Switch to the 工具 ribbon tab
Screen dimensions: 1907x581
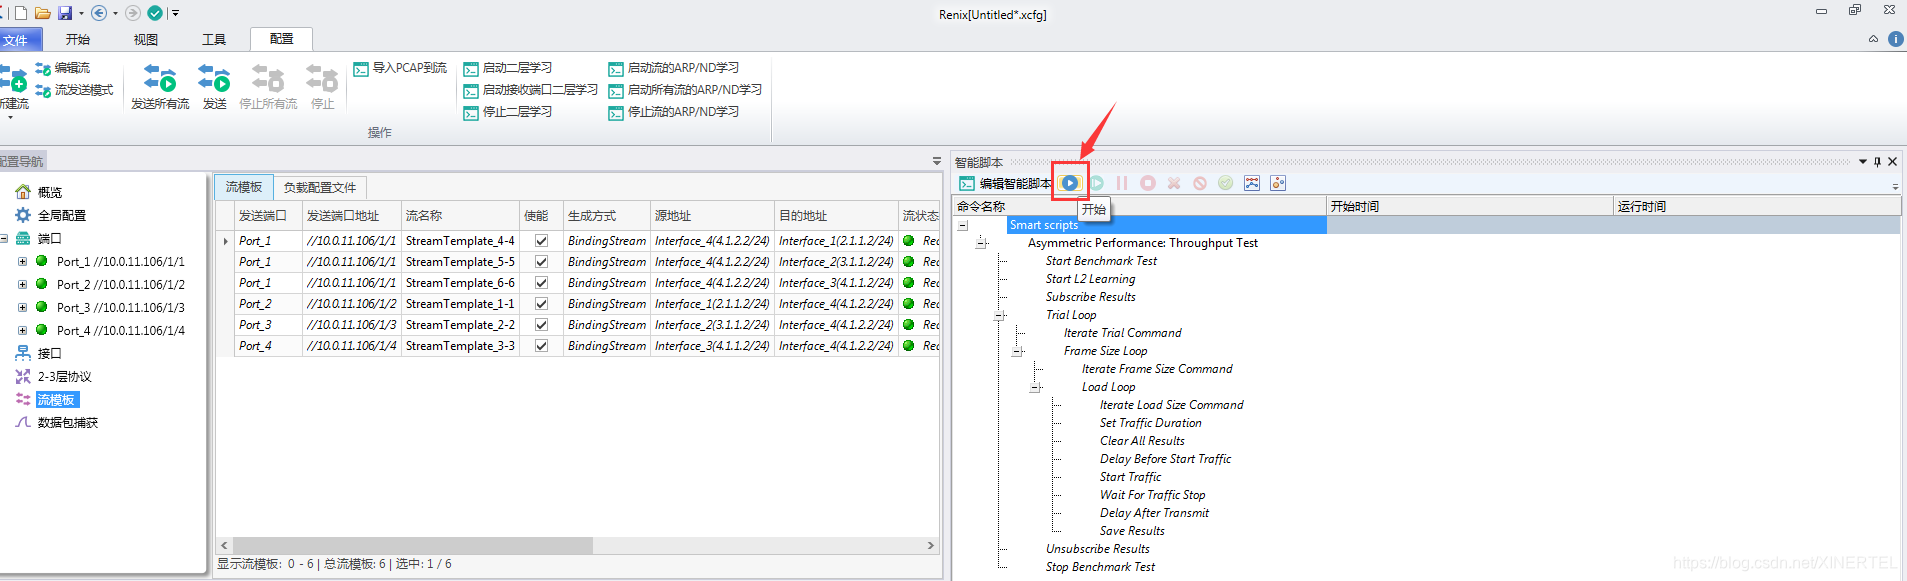(x=214, y=40)
